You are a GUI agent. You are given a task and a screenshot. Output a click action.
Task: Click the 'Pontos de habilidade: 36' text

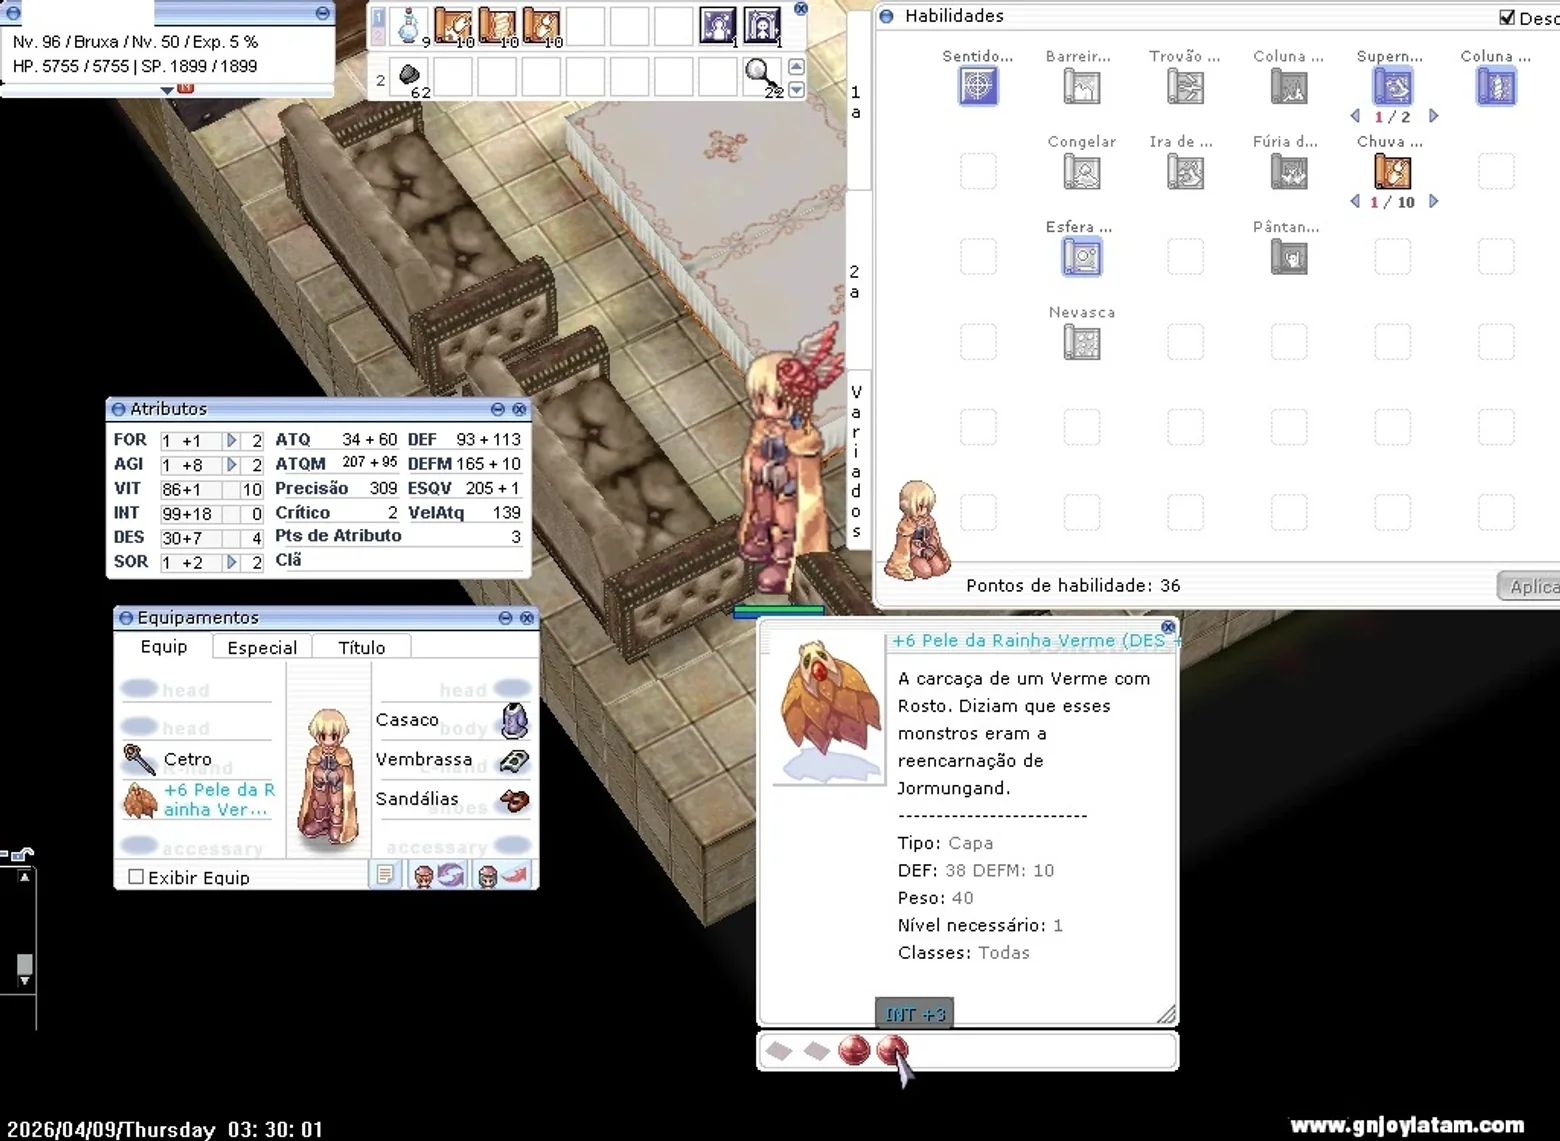pos(1073,586)
